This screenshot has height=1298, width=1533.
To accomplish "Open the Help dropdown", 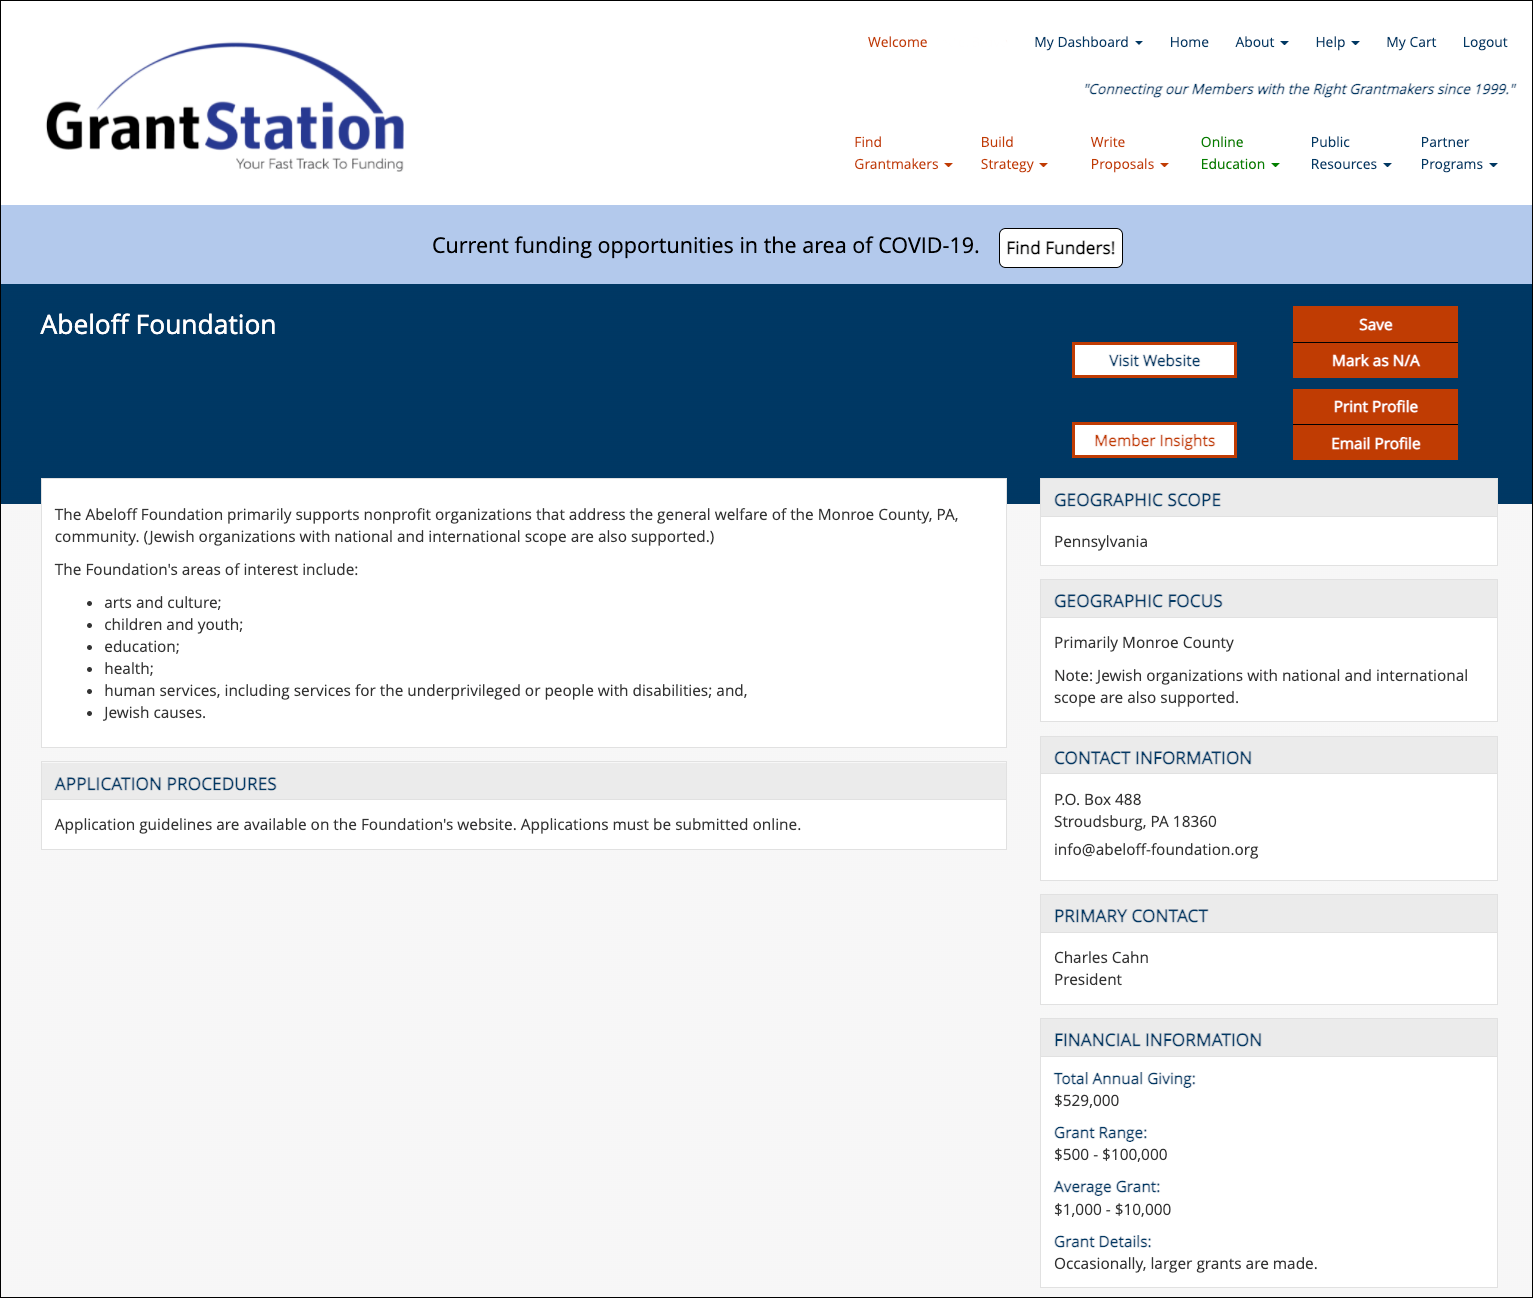I will [x=1336, y=42].
